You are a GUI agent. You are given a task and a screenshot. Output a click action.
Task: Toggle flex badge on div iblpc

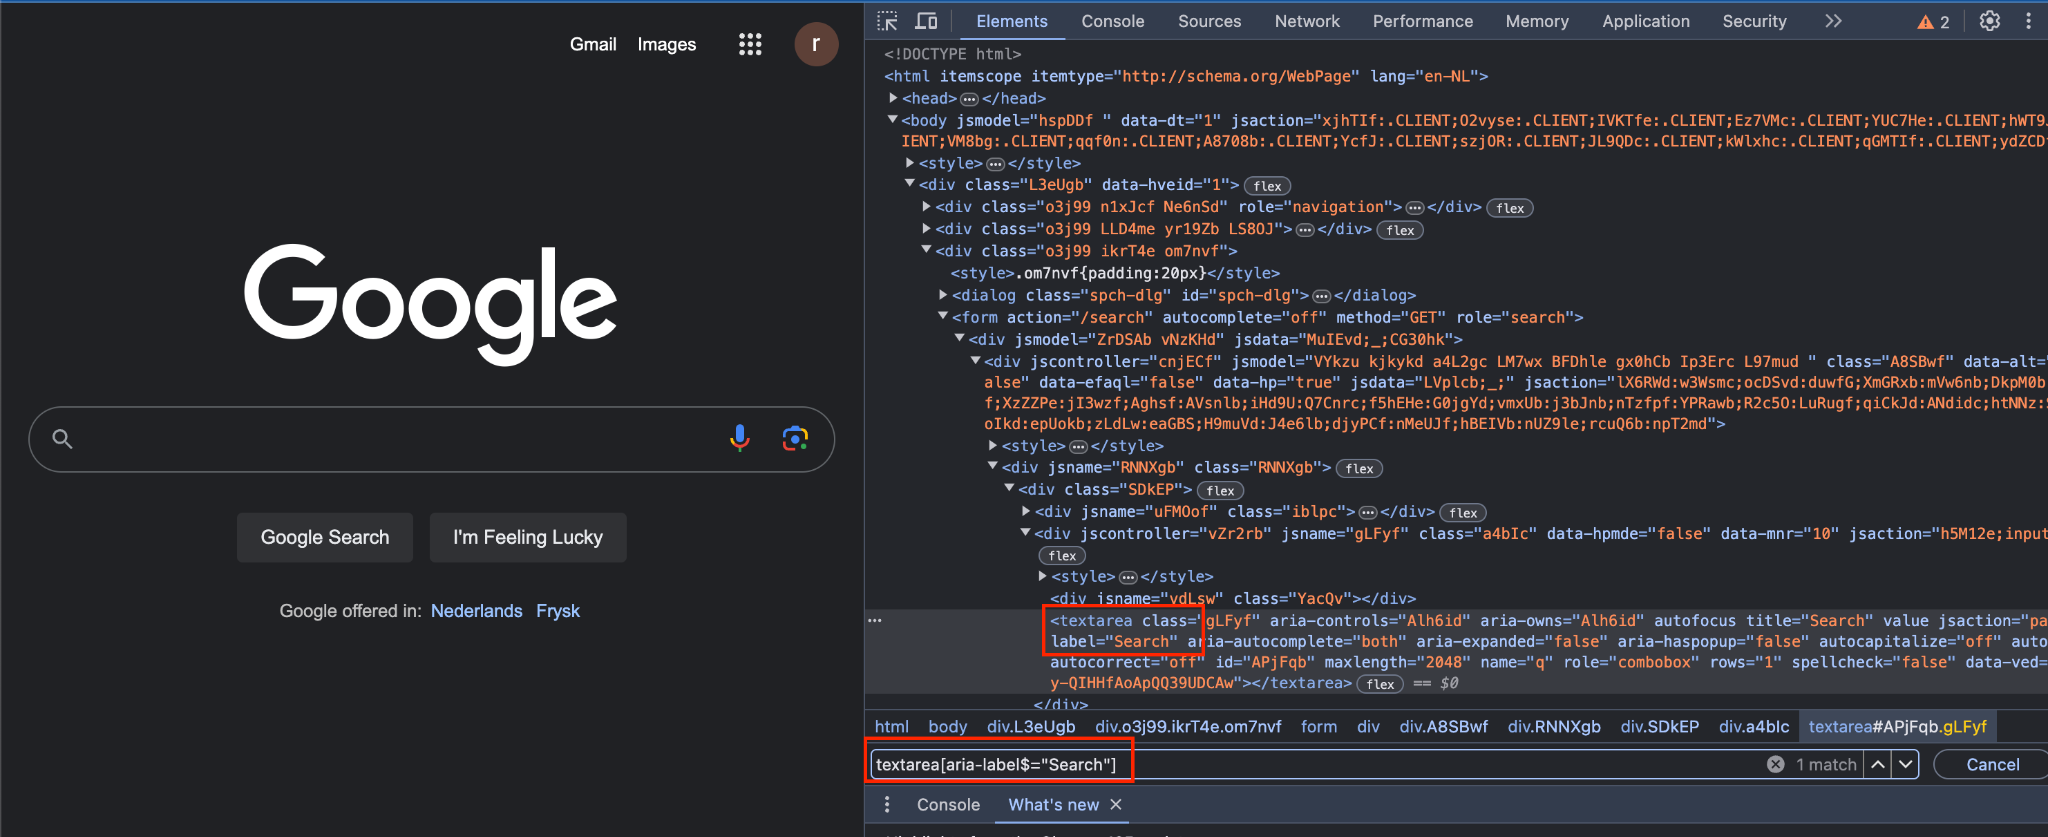click(1463, 512)
